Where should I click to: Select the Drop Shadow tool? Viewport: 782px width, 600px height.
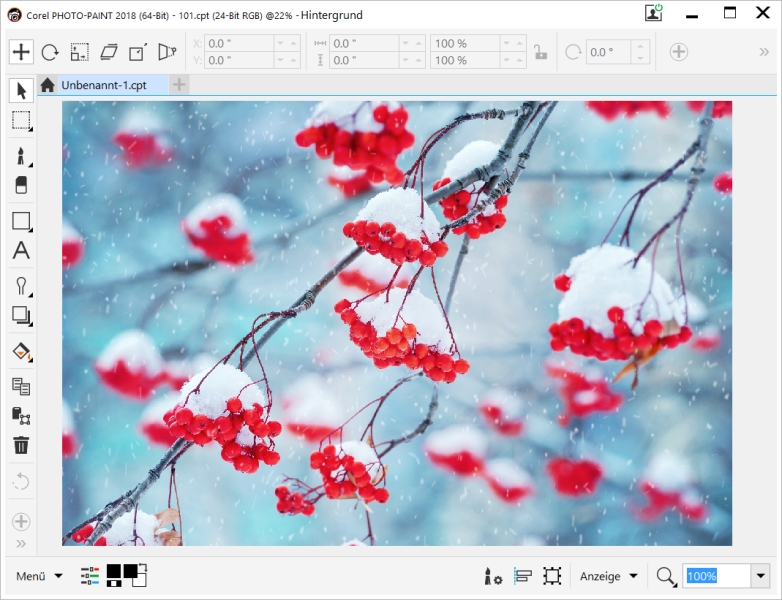point(21,316)
